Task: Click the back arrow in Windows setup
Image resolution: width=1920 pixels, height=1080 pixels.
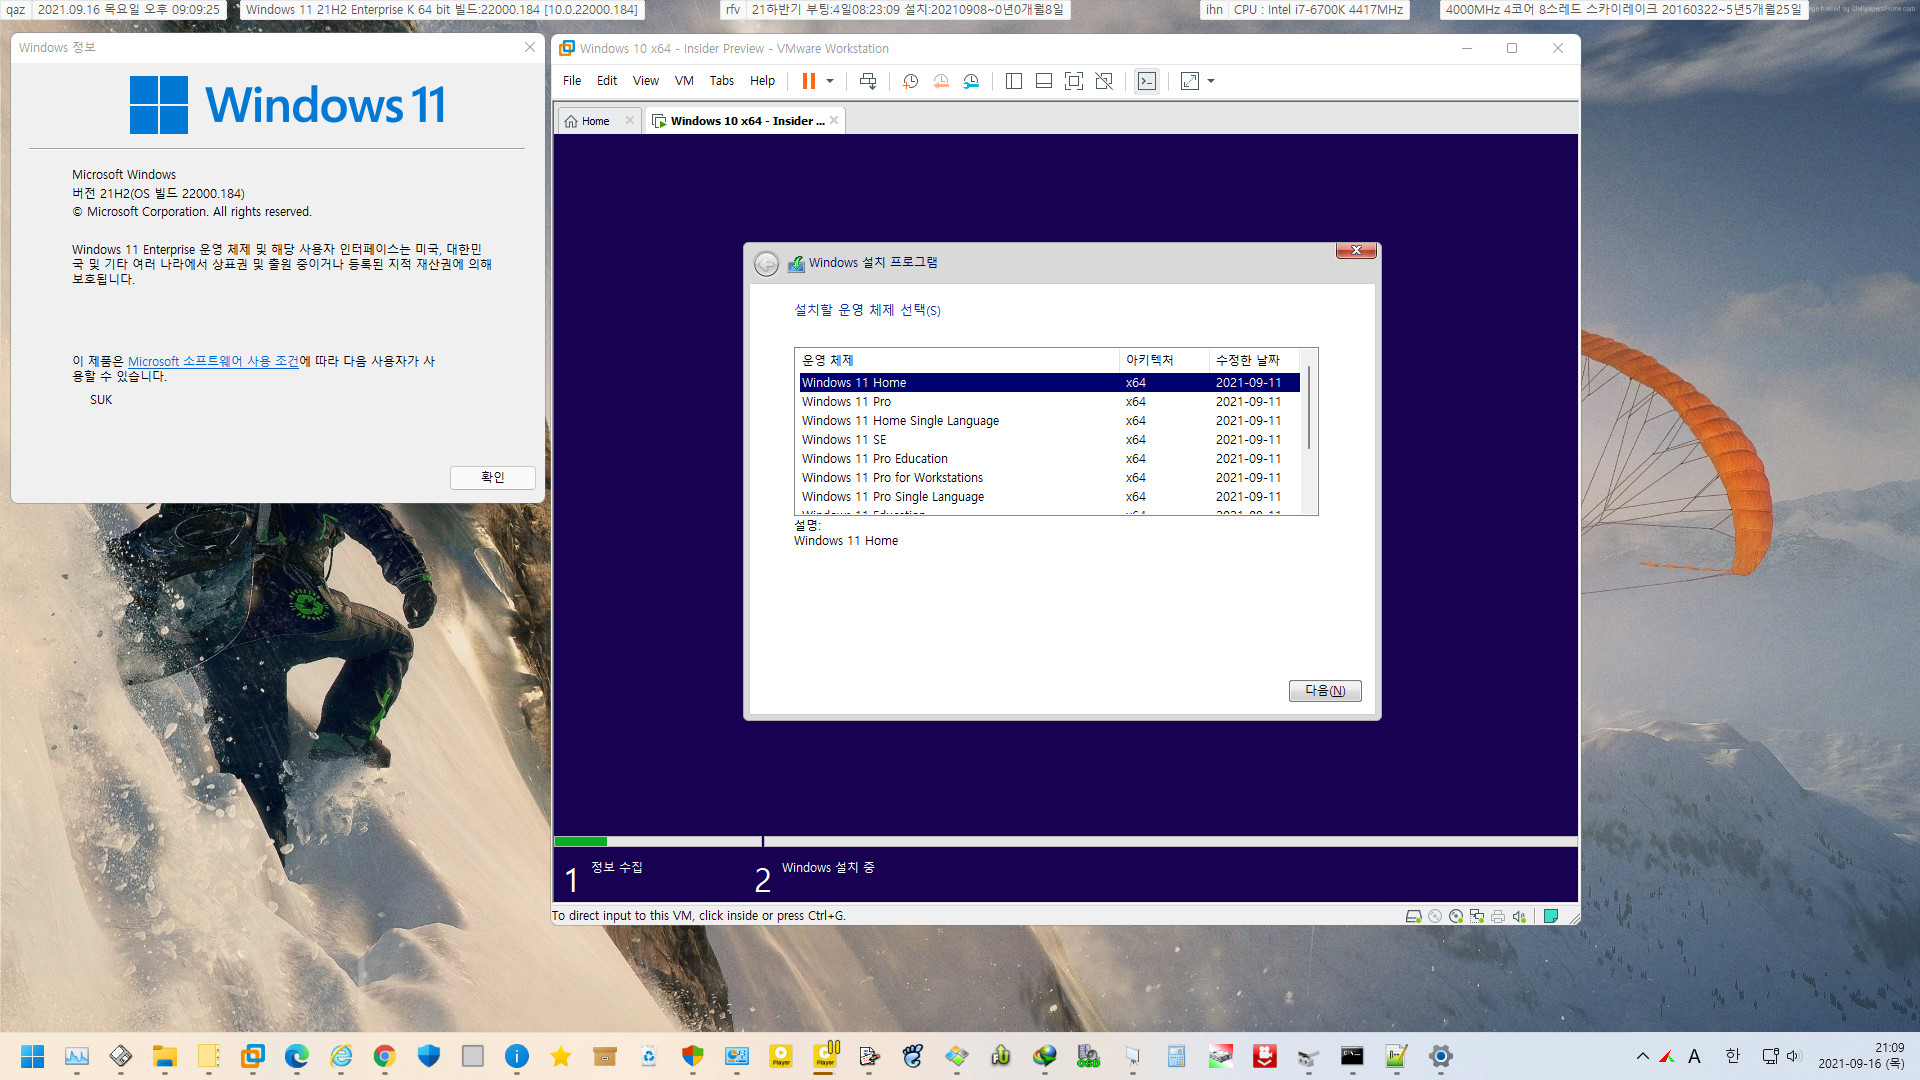Action: point(766,263)
